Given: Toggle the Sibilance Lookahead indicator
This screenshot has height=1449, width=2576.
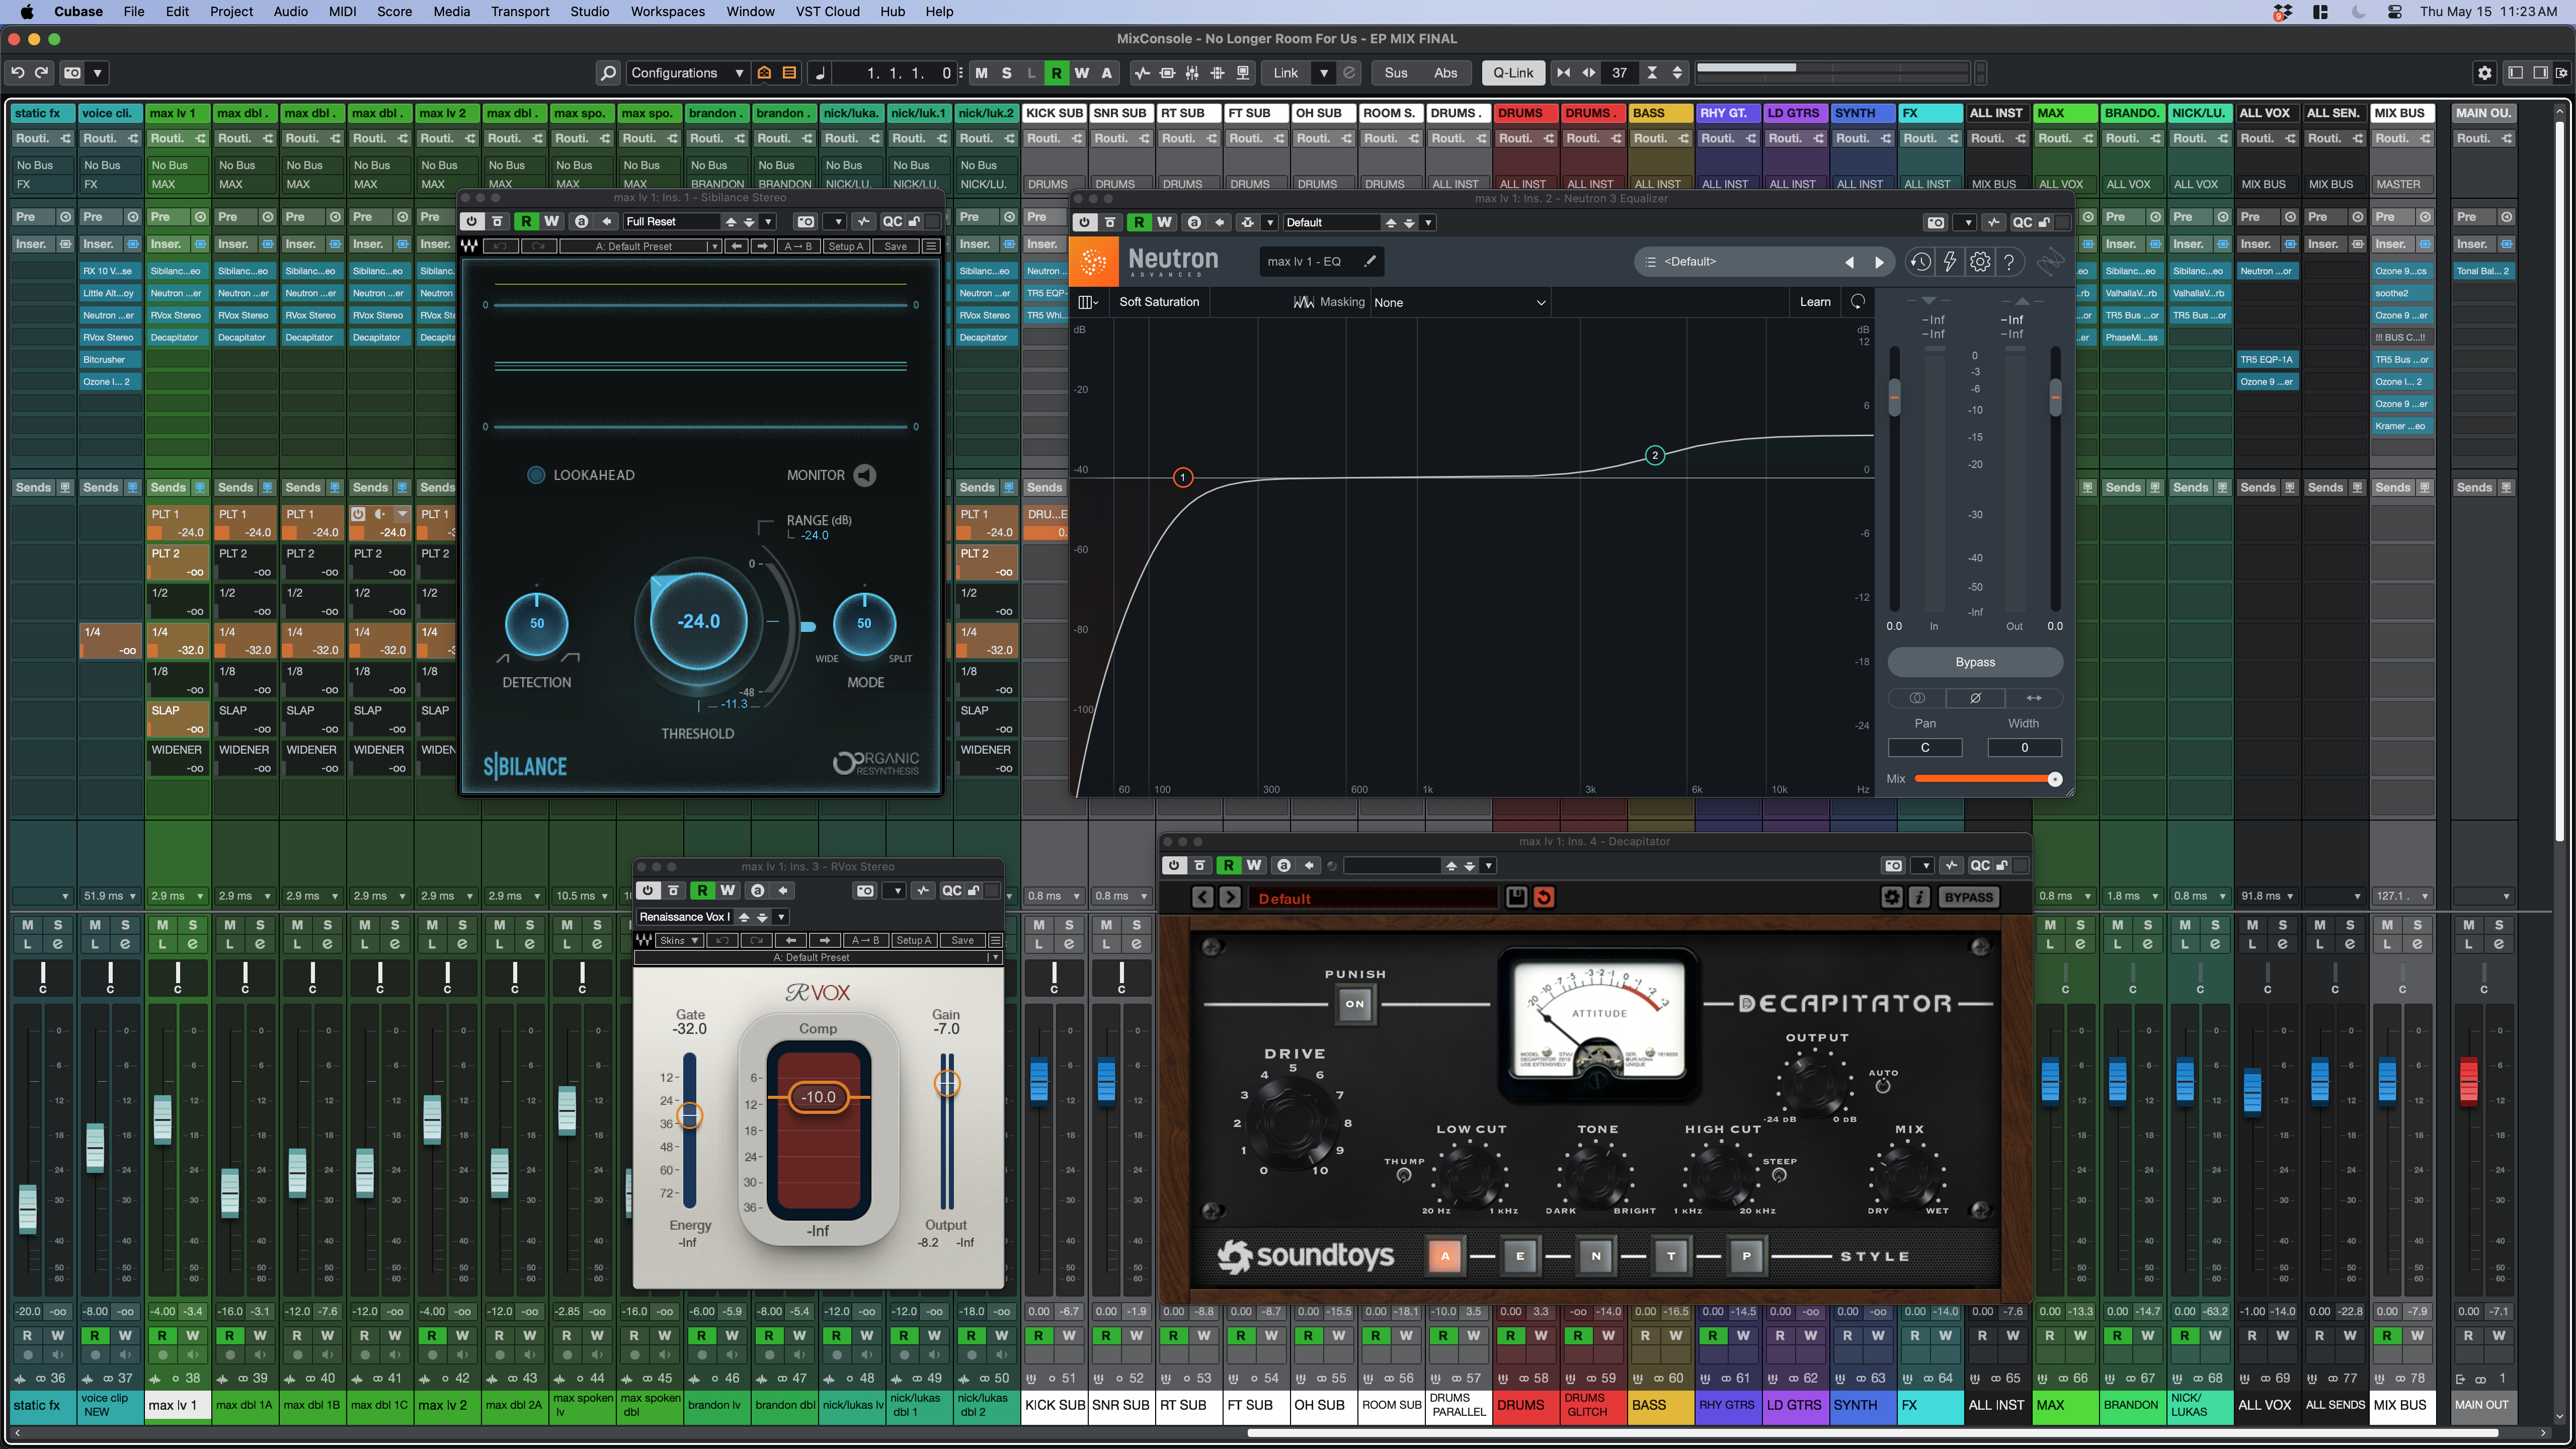Looking at the screenshot, I should pos(536,475).
